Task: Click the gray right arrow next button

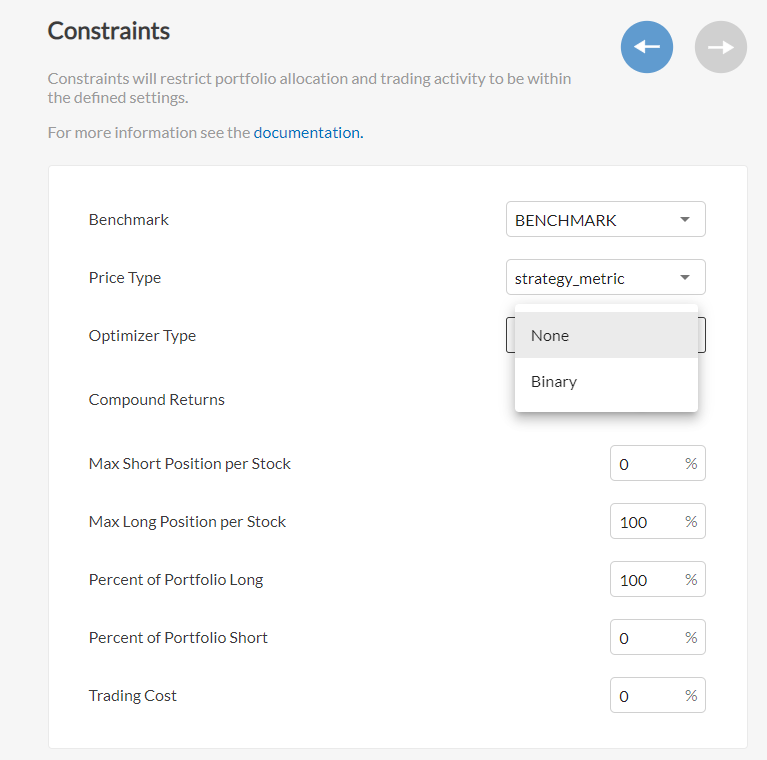Action: (721, 47)
